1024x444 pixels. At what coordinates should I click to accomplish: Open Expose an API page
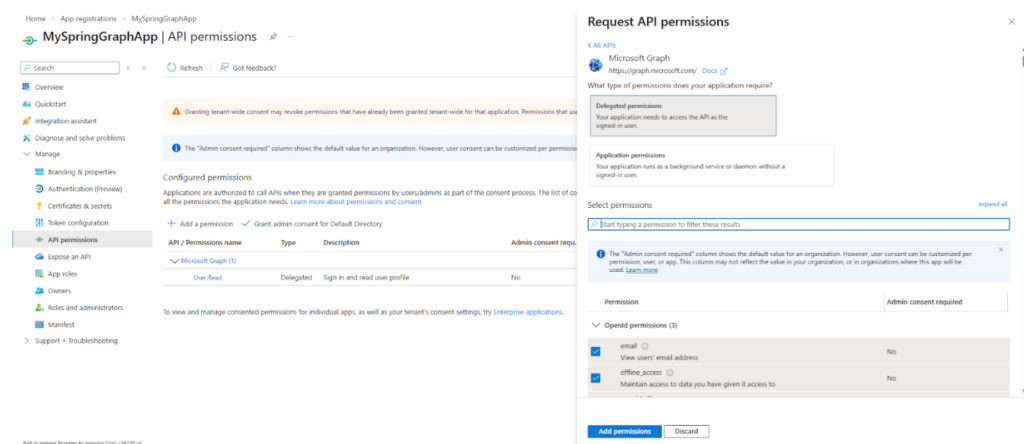69,257
